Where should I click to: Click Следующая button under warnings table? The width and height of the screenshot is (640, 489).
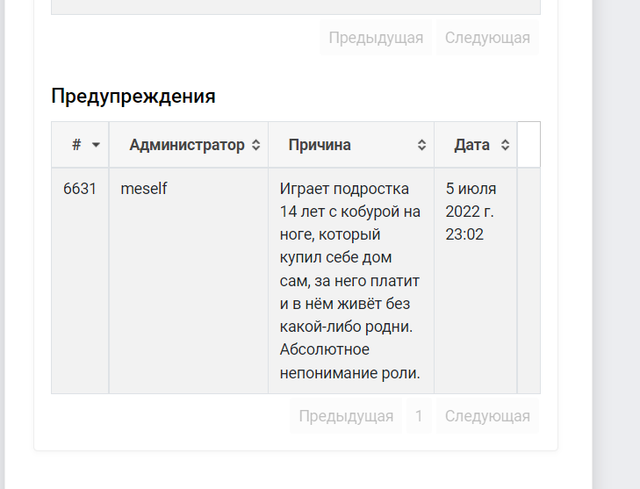(x=487, y=416)
